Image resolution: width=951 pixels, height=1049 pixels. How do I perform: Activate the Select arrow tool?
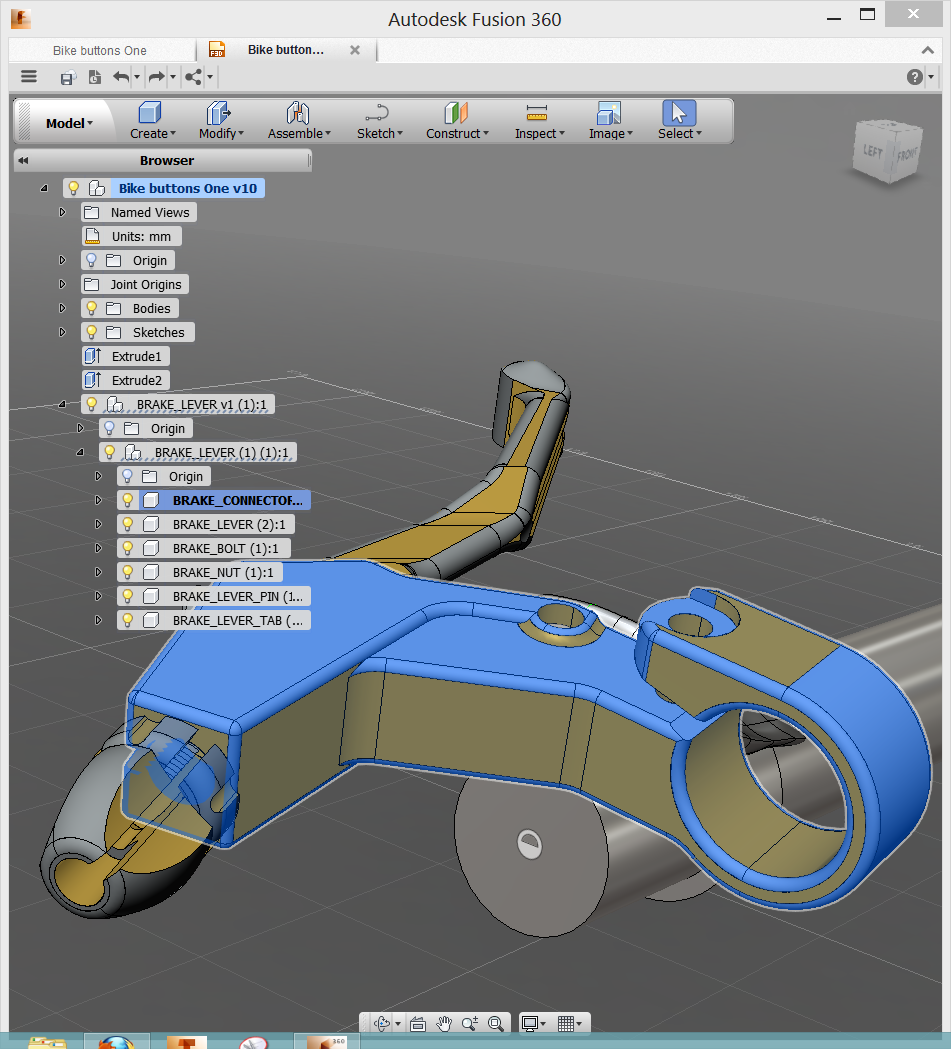tap(679, 112)
